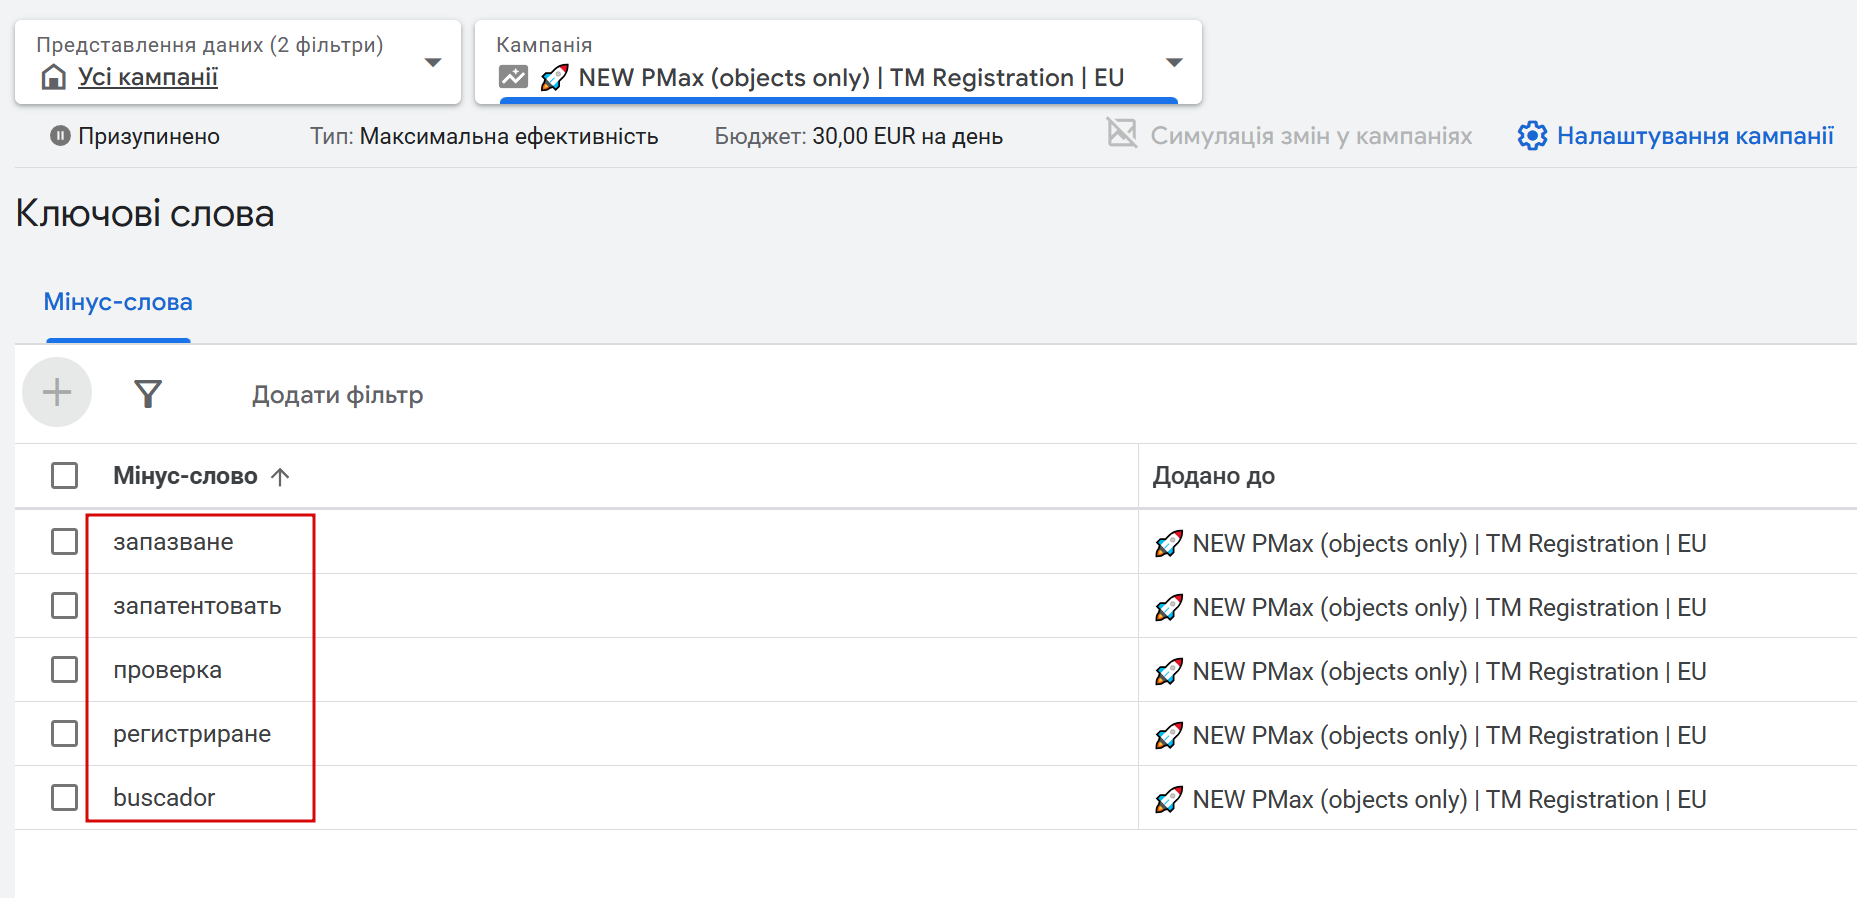This screenshot has height=898, width=1857.
Task: Toggle the select-all checkbox in table header
Action: click(x=65, y=475)
